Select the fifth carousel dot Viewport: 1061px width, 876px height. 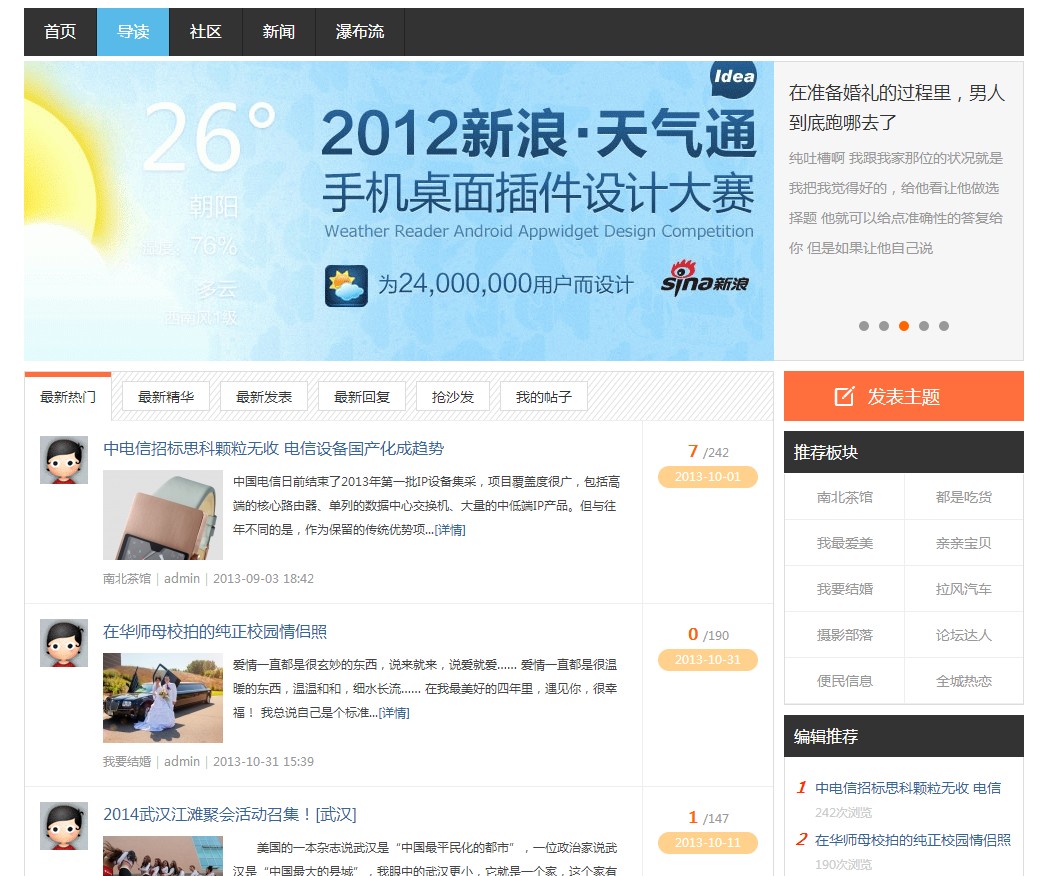click(x=944, y=326)
